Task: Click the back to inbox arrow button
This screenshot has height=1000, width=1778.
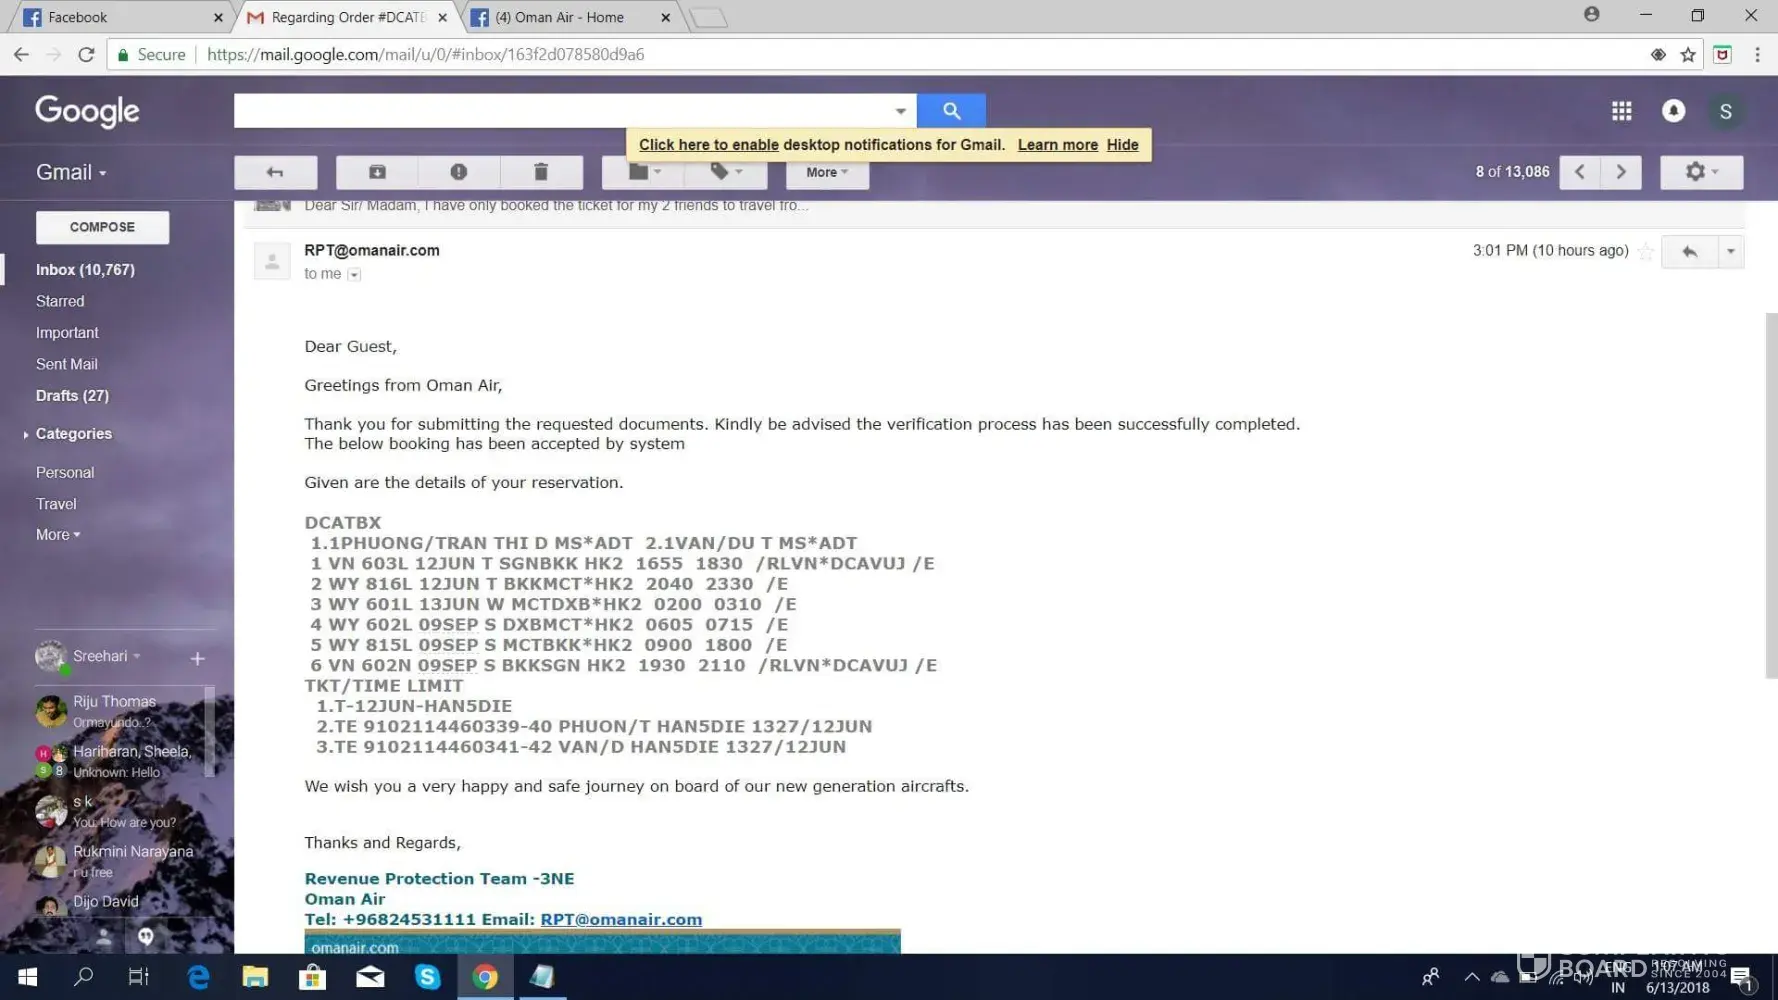Action: (x=275, y=172)
